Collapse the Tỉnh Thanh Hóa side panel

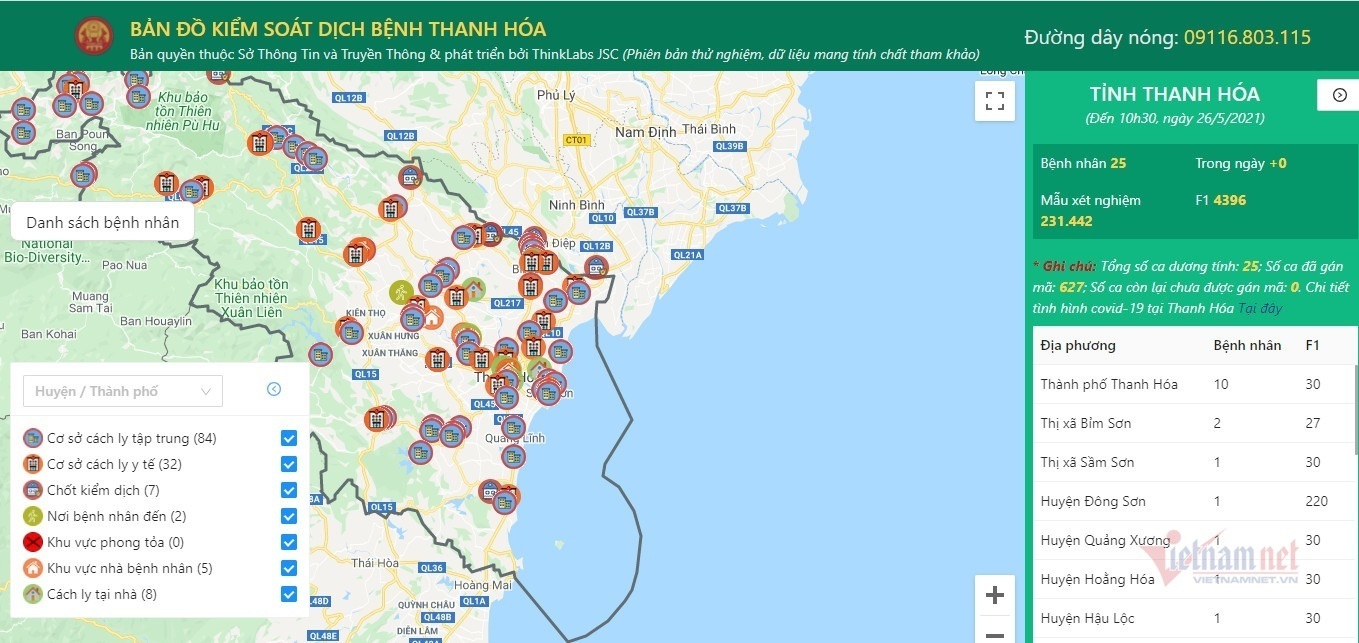(x=1338, y=94)
